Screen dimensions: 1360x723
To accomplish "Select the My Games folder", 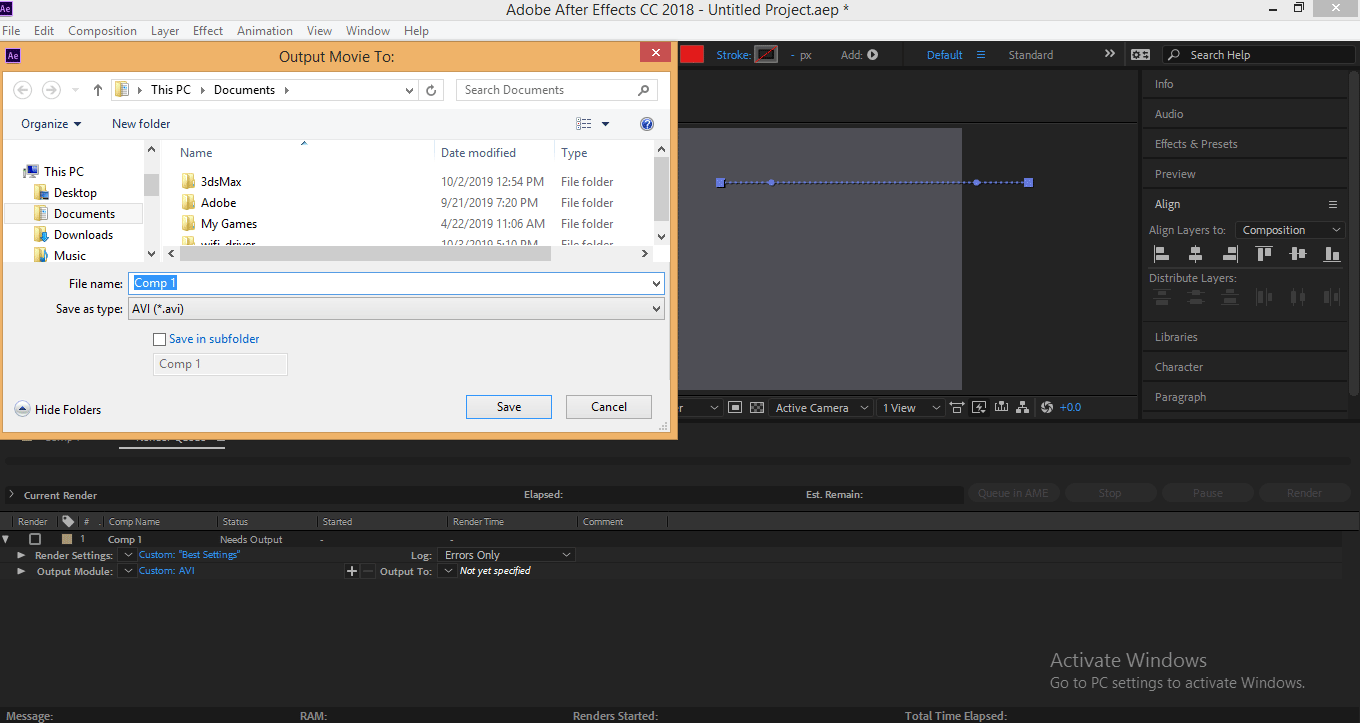I will [x=229, y=224].
